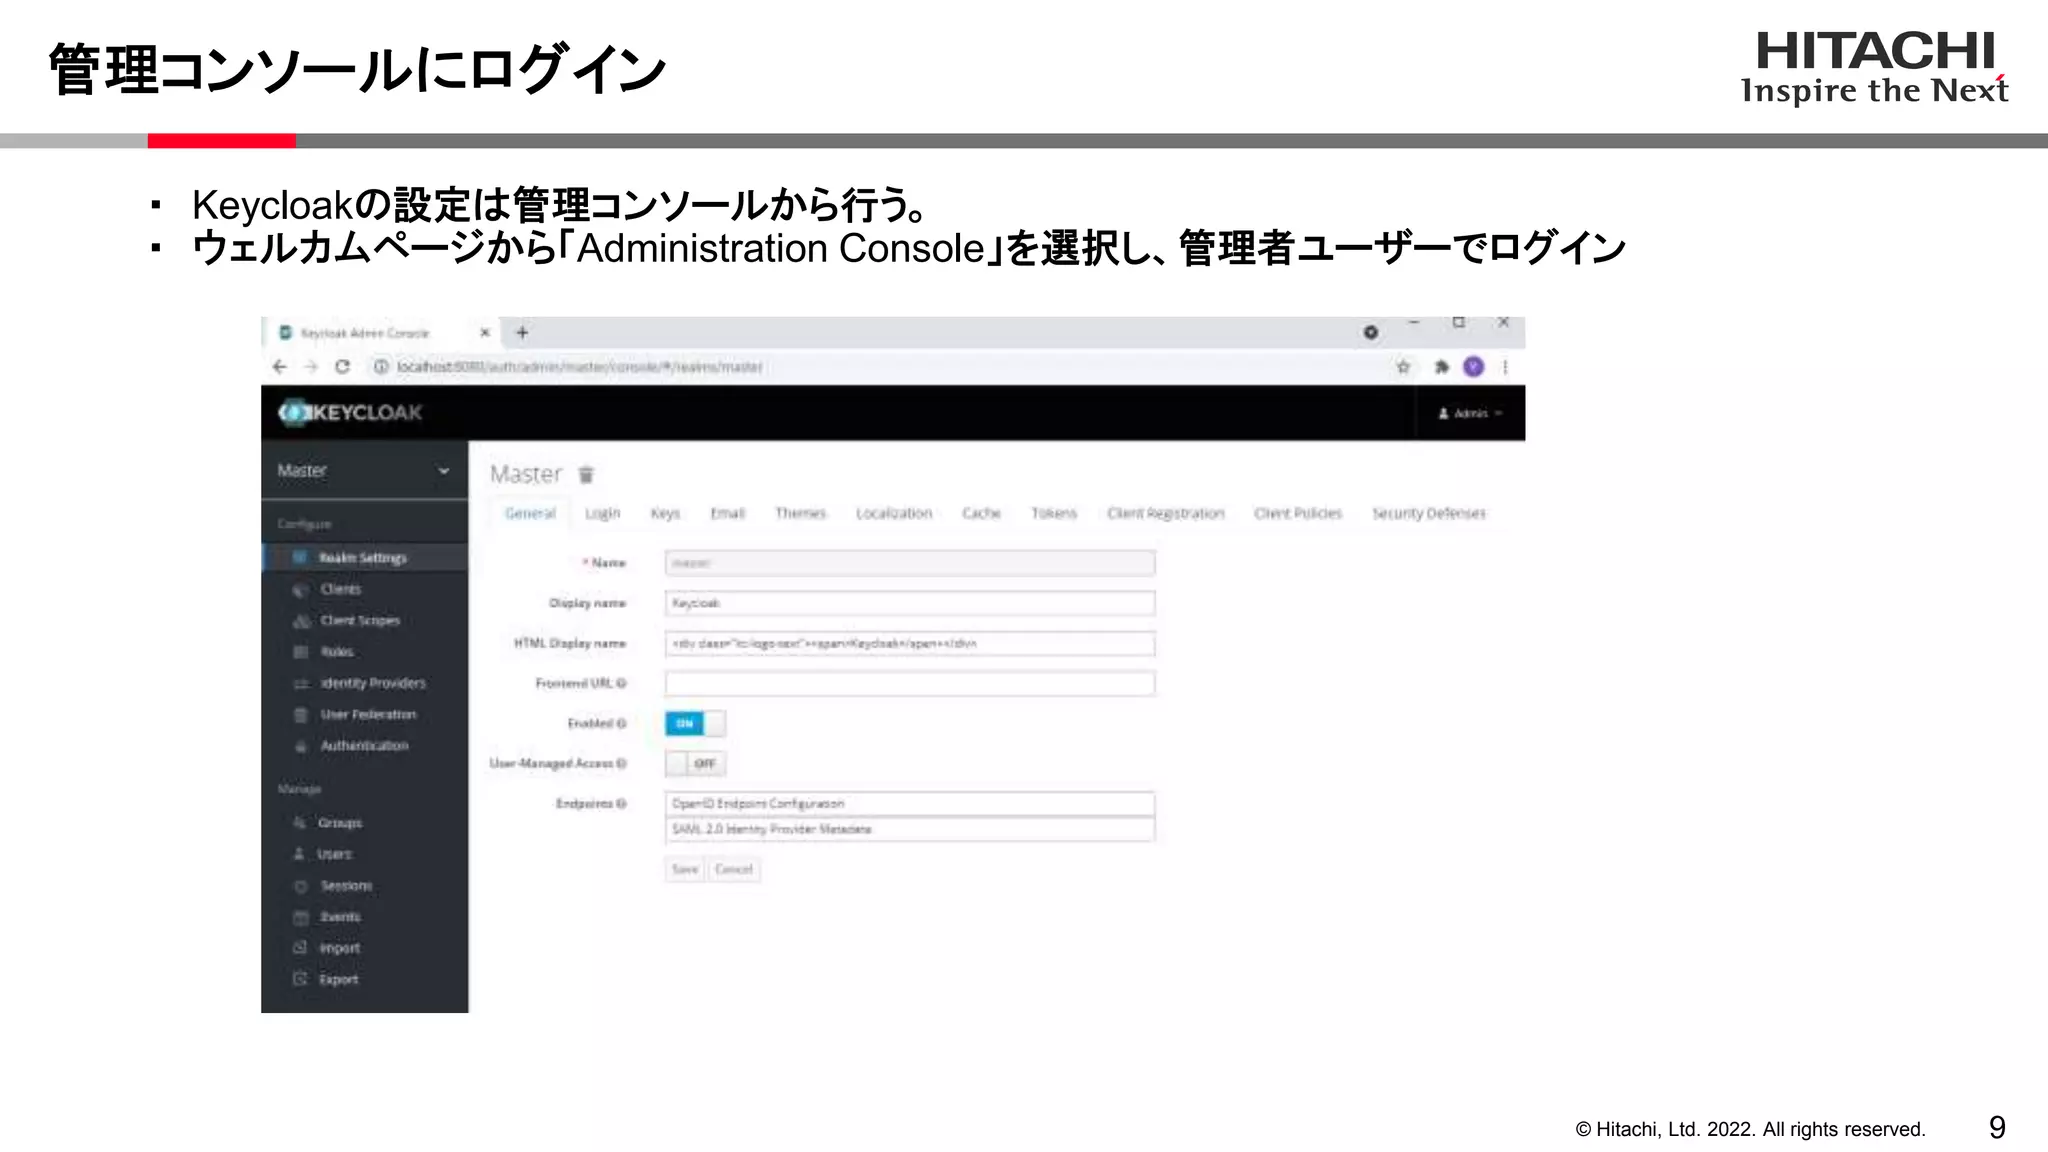
Task: Click the Import sidebar icon
Action: click(299, 947)
